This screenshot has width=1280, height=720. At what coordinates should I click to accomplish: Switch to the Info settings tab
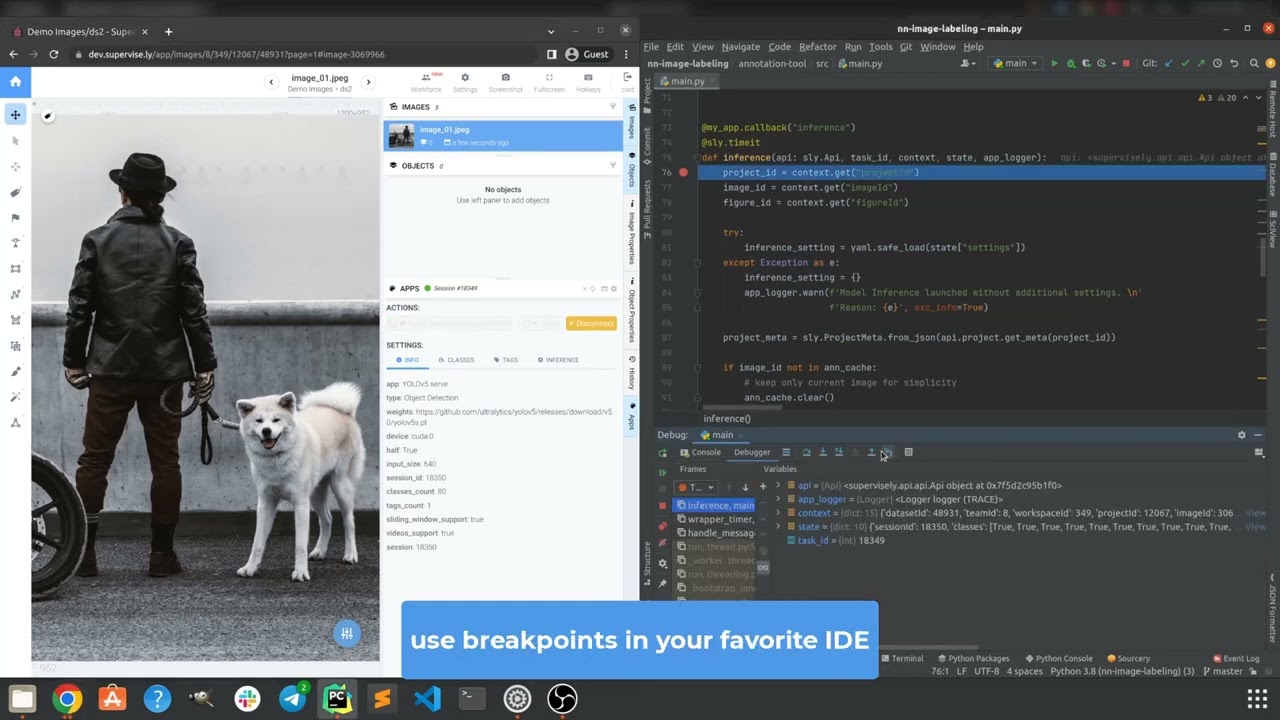point(407,360)
